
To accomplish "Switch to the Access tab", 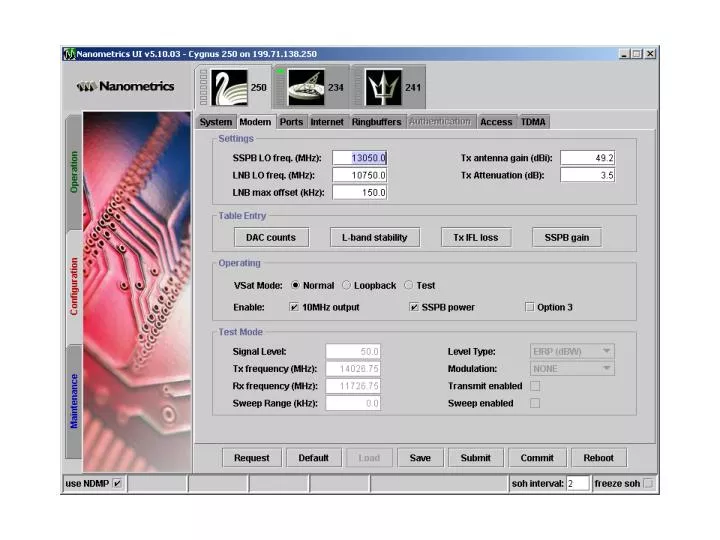I will (496, 122).
